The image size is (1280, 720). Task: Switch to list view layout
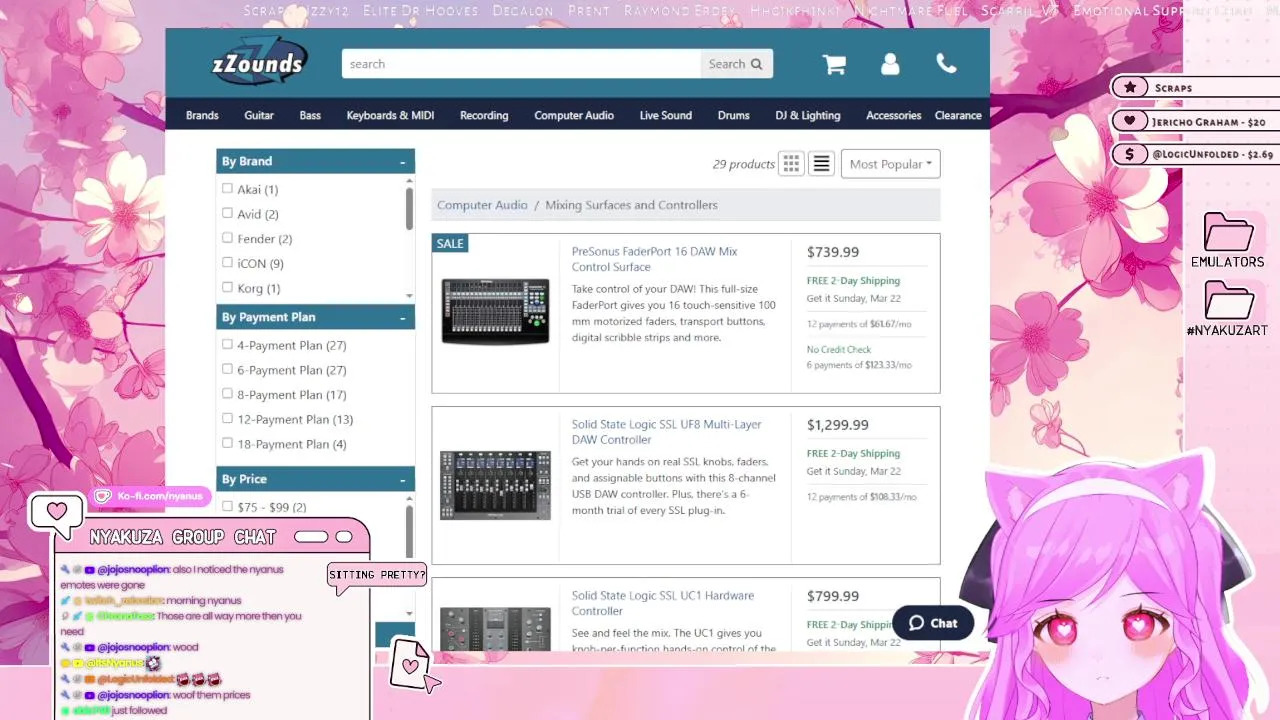point(821,164)
